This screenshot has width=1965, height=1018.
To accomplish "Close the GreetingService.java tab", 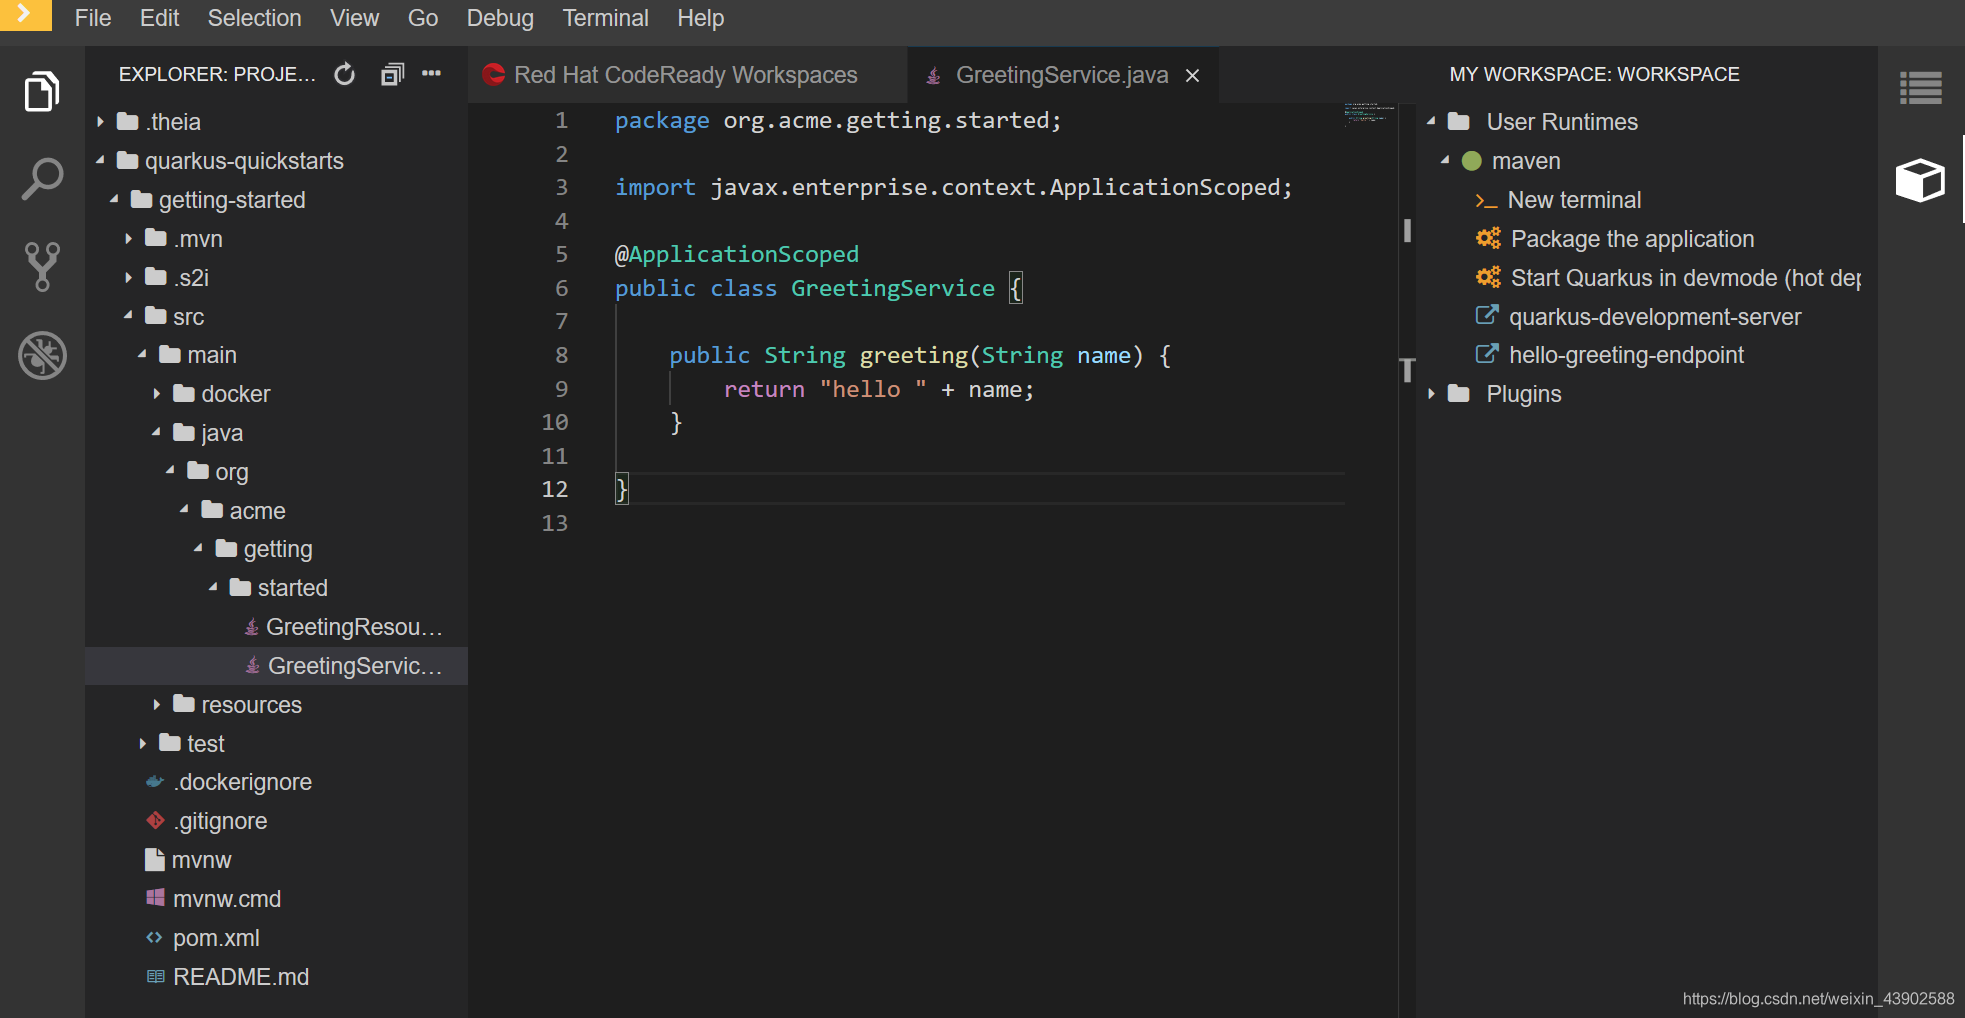I will (x=1192, y=76).
